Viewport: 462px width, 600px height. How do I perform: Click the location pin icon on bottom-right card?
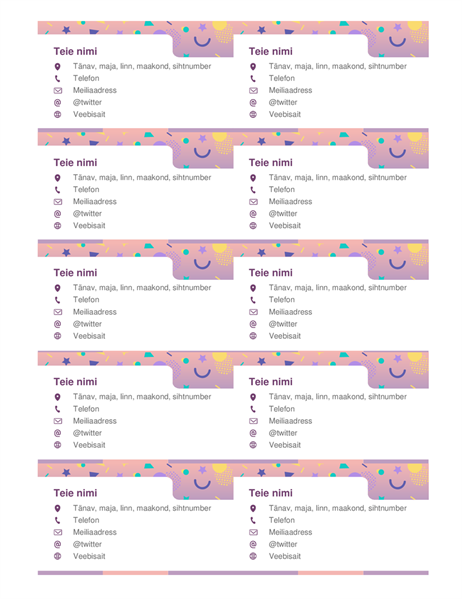coord(253,509)
